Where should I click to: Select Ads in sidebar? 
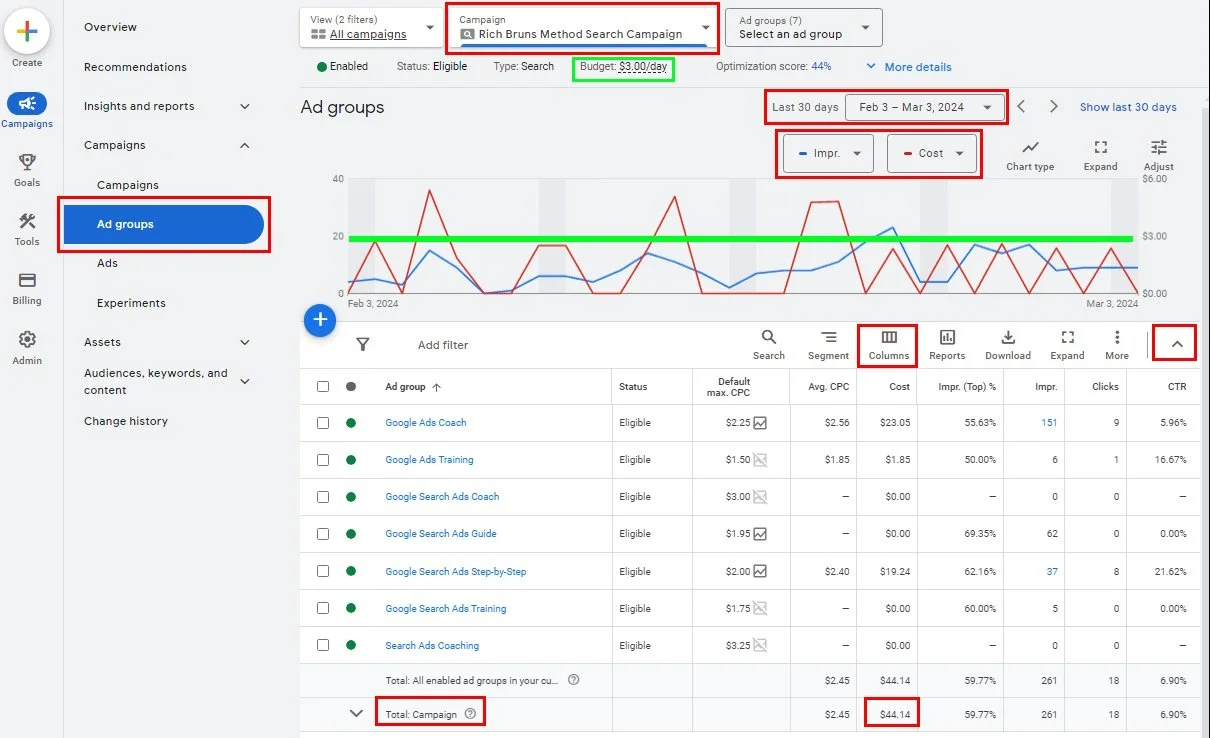(107, 263)
